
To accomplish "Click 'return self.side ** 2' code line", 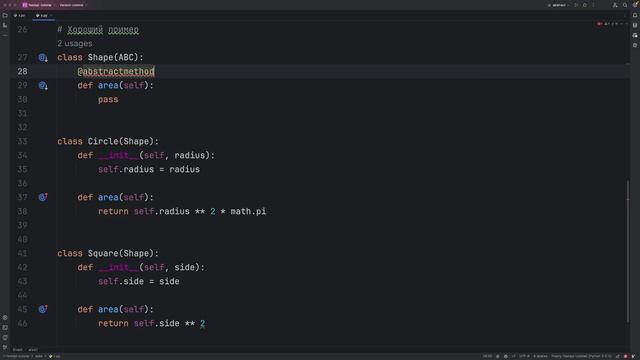I will 151,323.
